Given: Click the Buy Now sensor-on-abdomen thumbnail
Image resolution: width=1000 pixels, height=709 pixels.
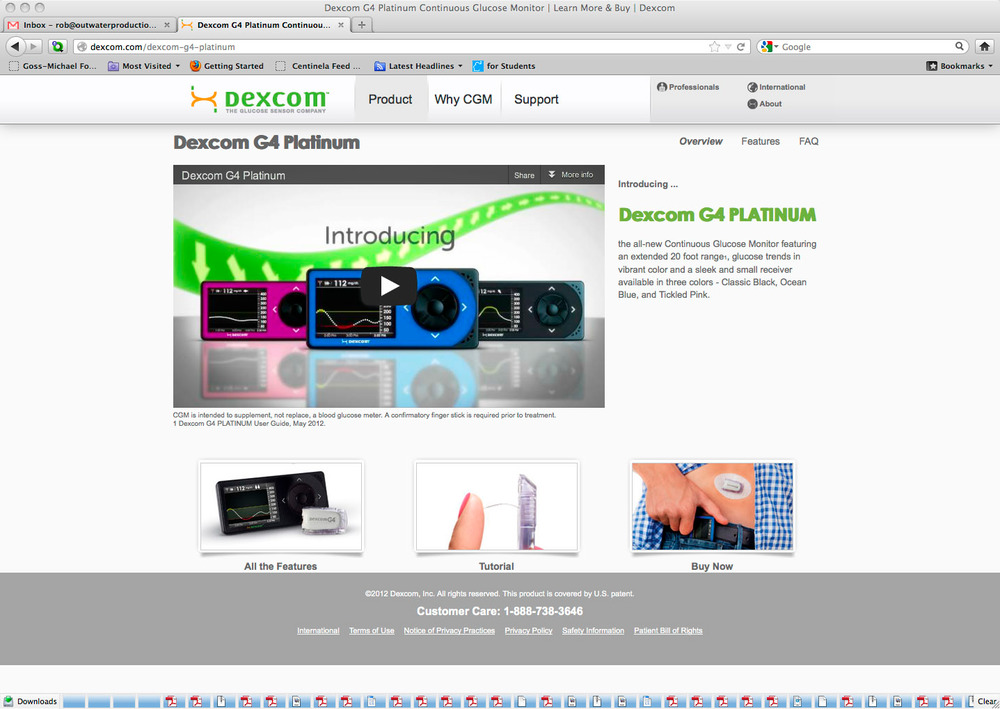Looking at the screenshot, I should pos(712,506).
